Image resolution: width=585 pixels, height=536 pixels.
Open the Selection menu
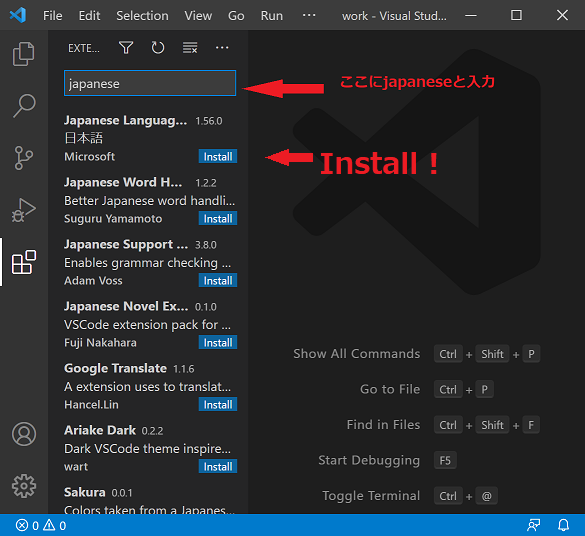point(142,16)
